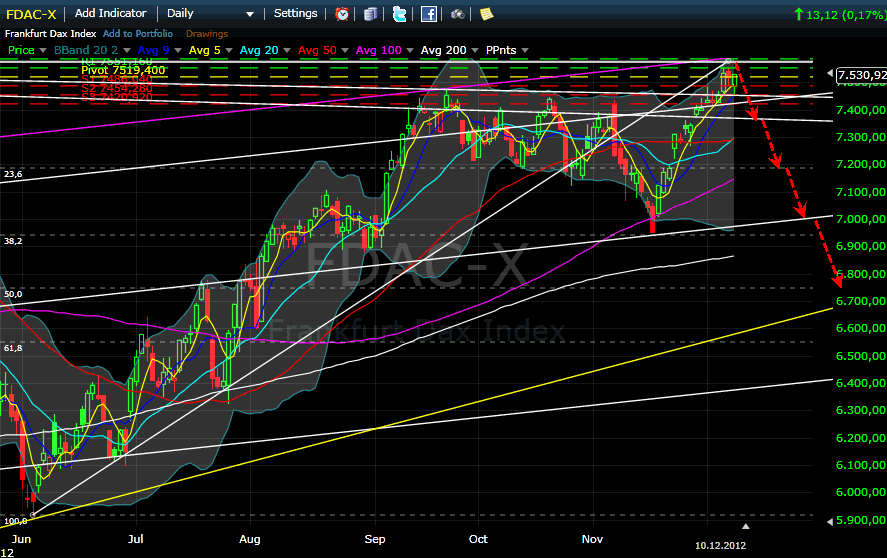Click the cyan Avg 20 label
Viewport: 887px width, 558px height.
coord(259,50)
